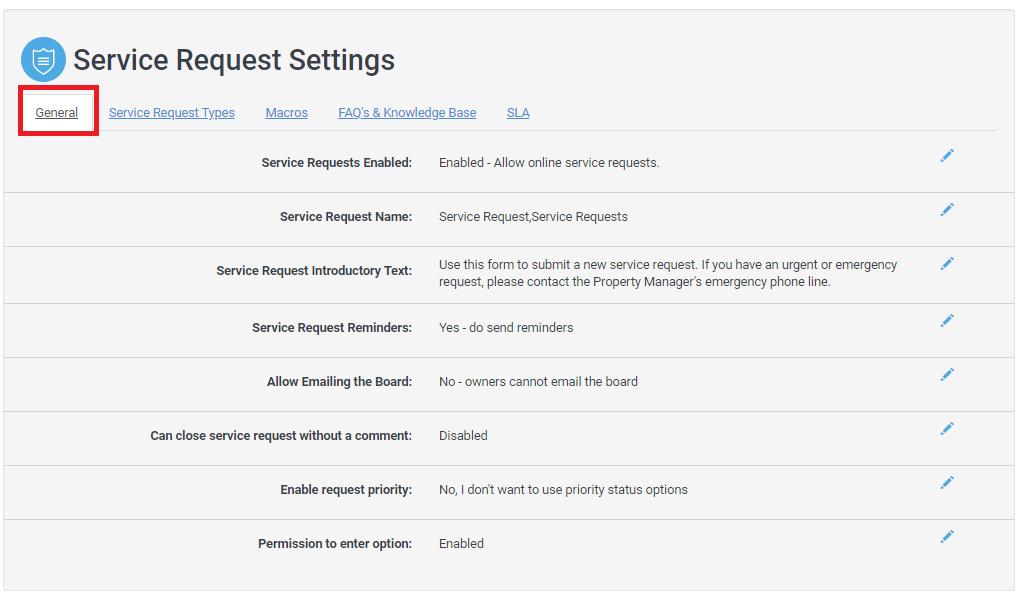Edit close service request without comment setting
Image resolution: width=1022 pixels, height=597 pixels.
click(946, 429)
